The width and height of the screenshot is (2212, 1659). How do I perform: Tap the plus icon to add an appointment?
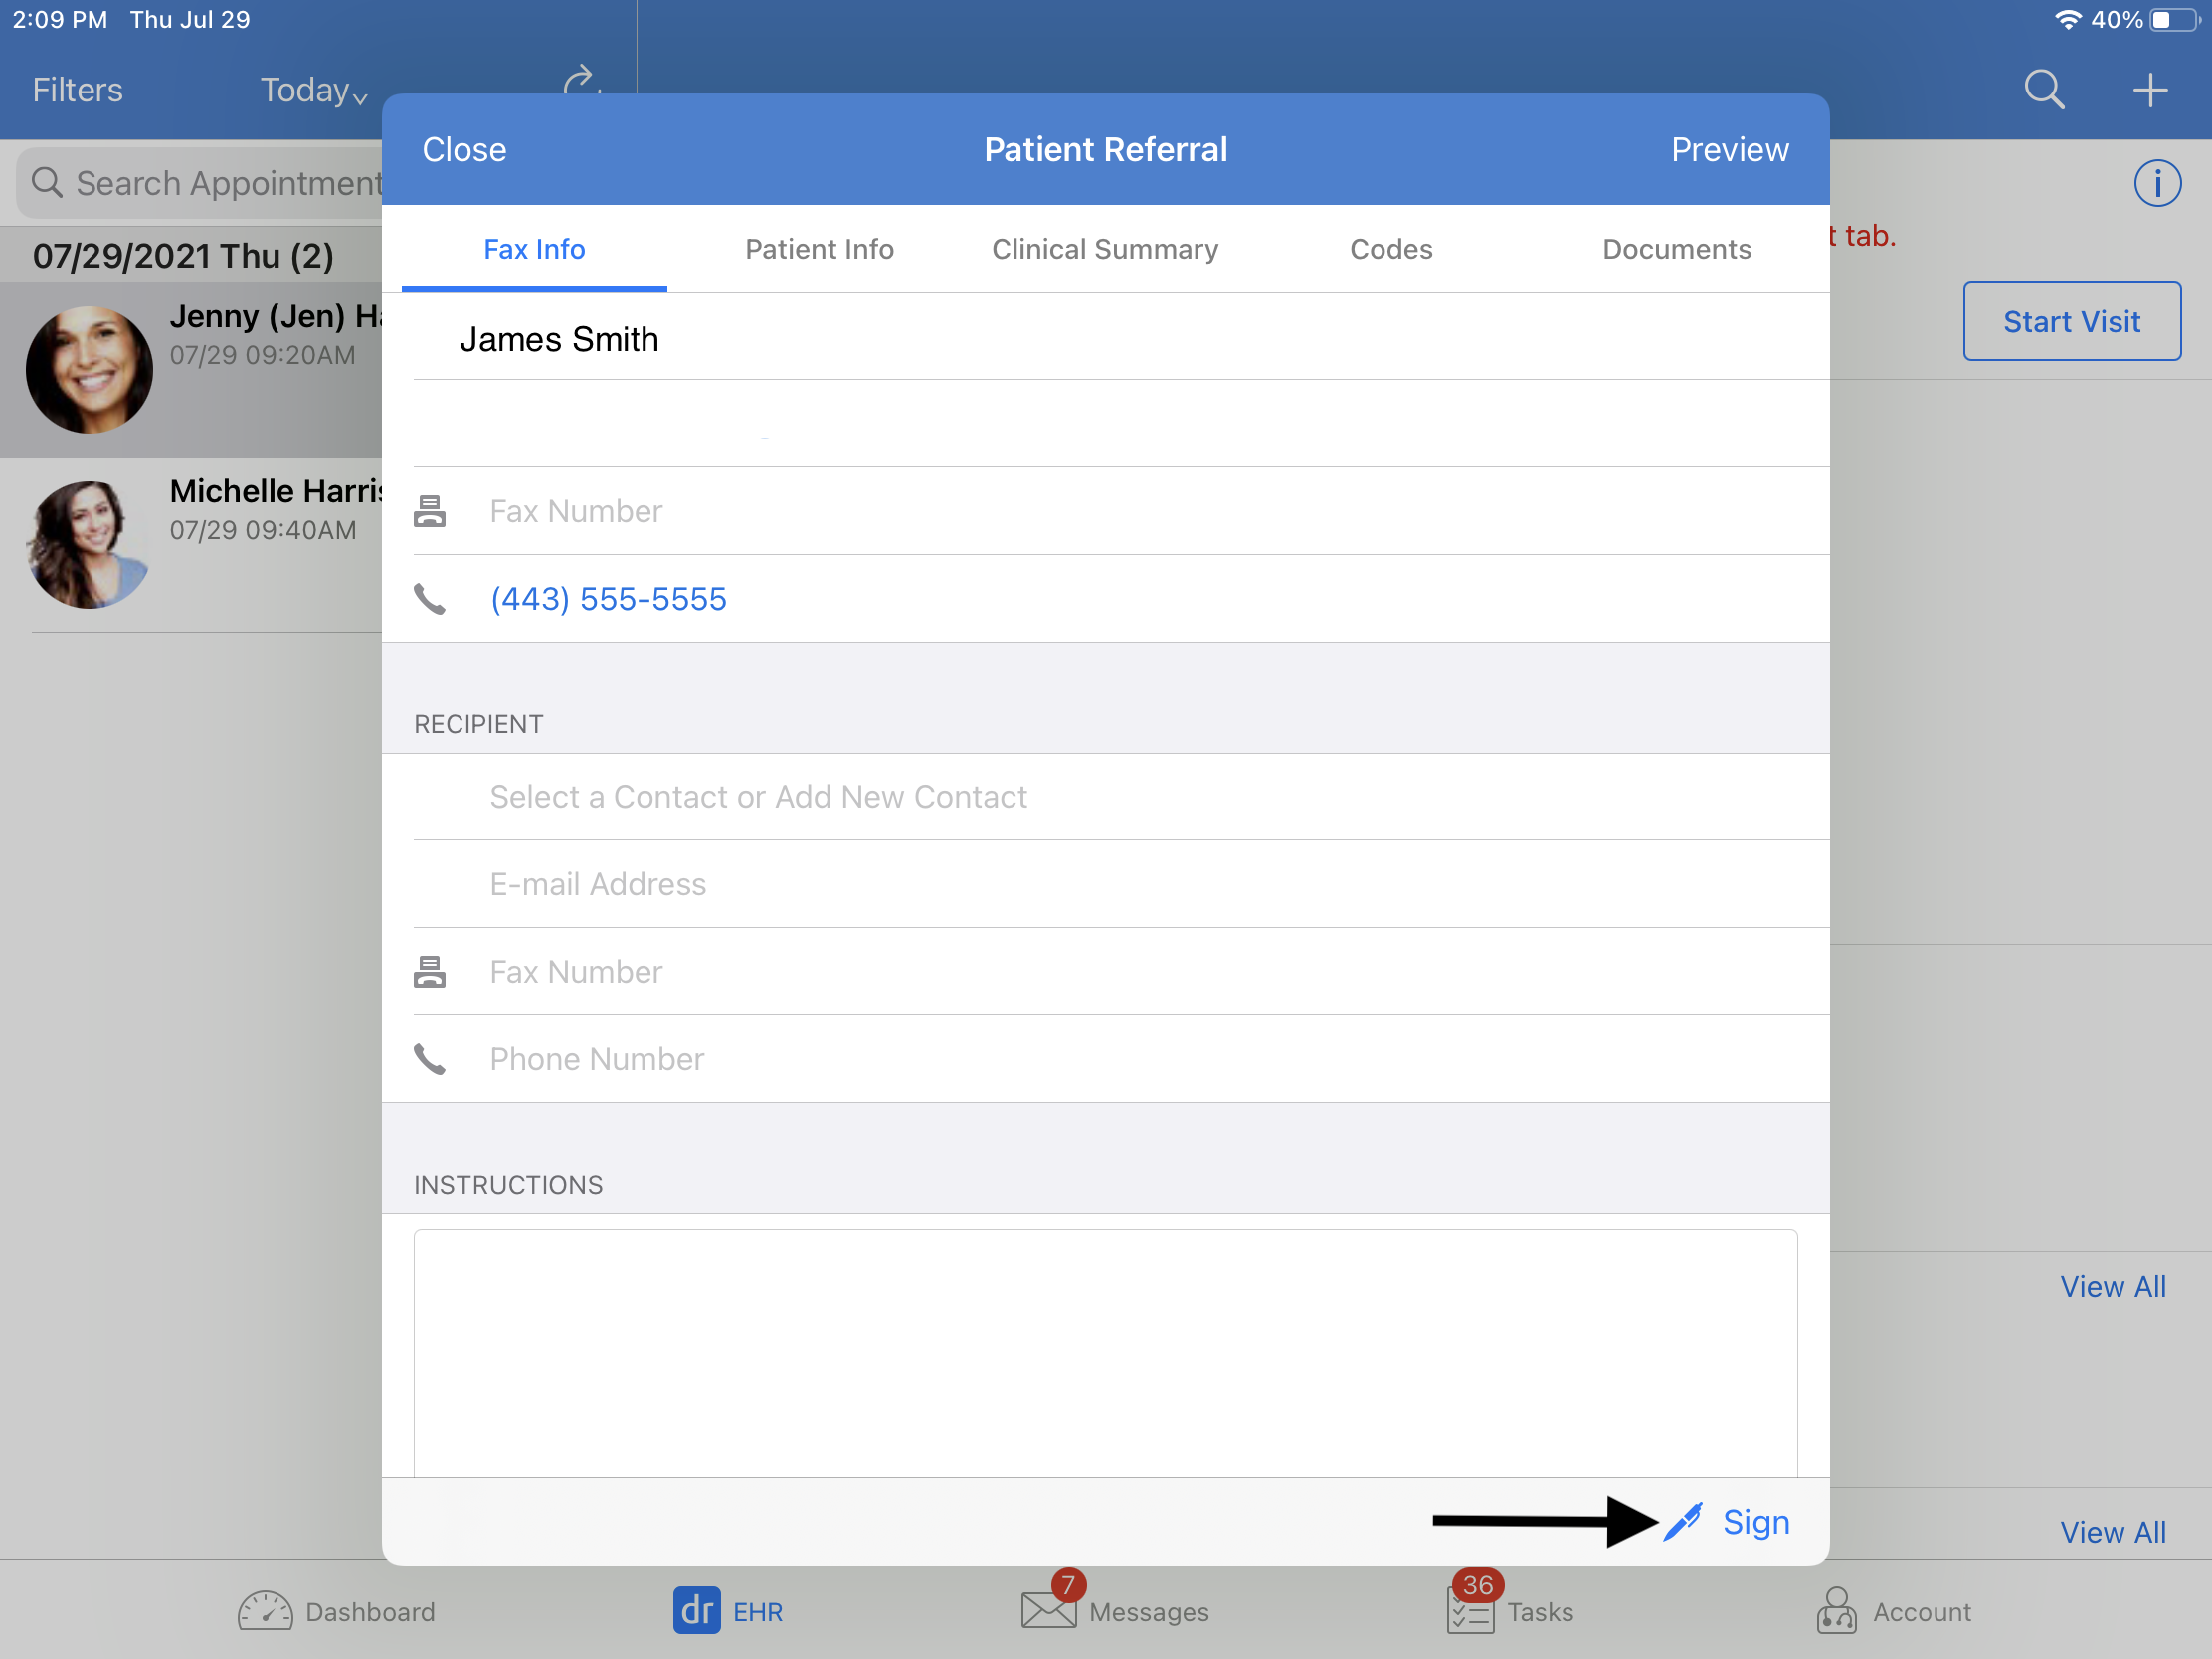[x=2149, y=90]
